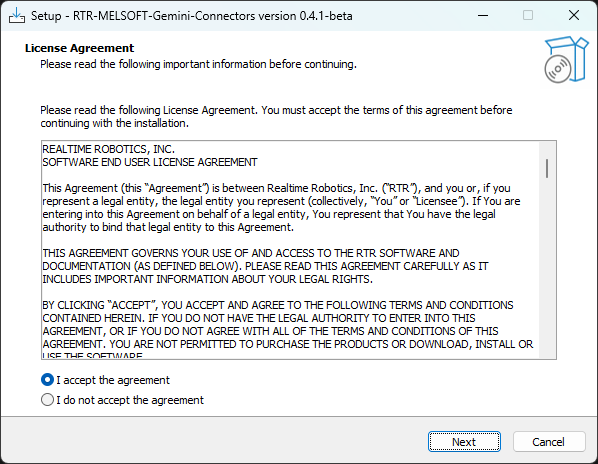Click the "REALTIME ROBOTICS, INC." license heading
This screenshot has width=598, height=464.
(109, 149)
